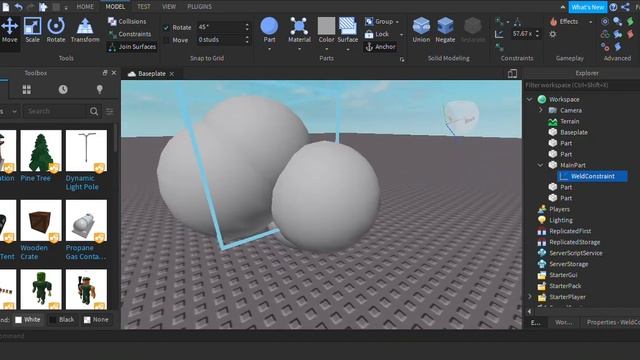Switch to the HOME ribbon tab
This screenshot has width=640, height=360.
coord(85,7)
